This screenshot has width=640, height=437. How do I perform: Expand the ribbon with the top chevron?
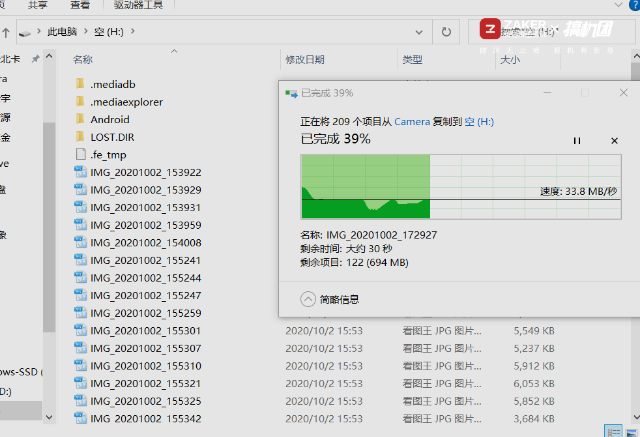tap(618, 5)
